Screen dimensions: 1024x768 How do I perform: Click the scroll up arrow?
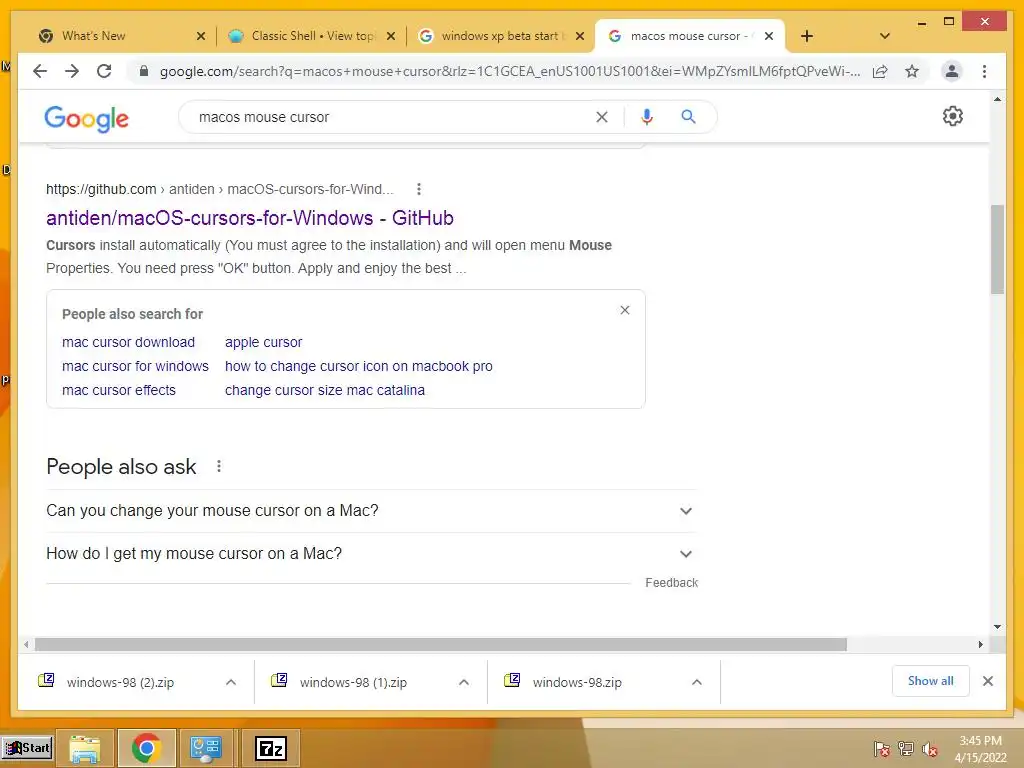997,99
